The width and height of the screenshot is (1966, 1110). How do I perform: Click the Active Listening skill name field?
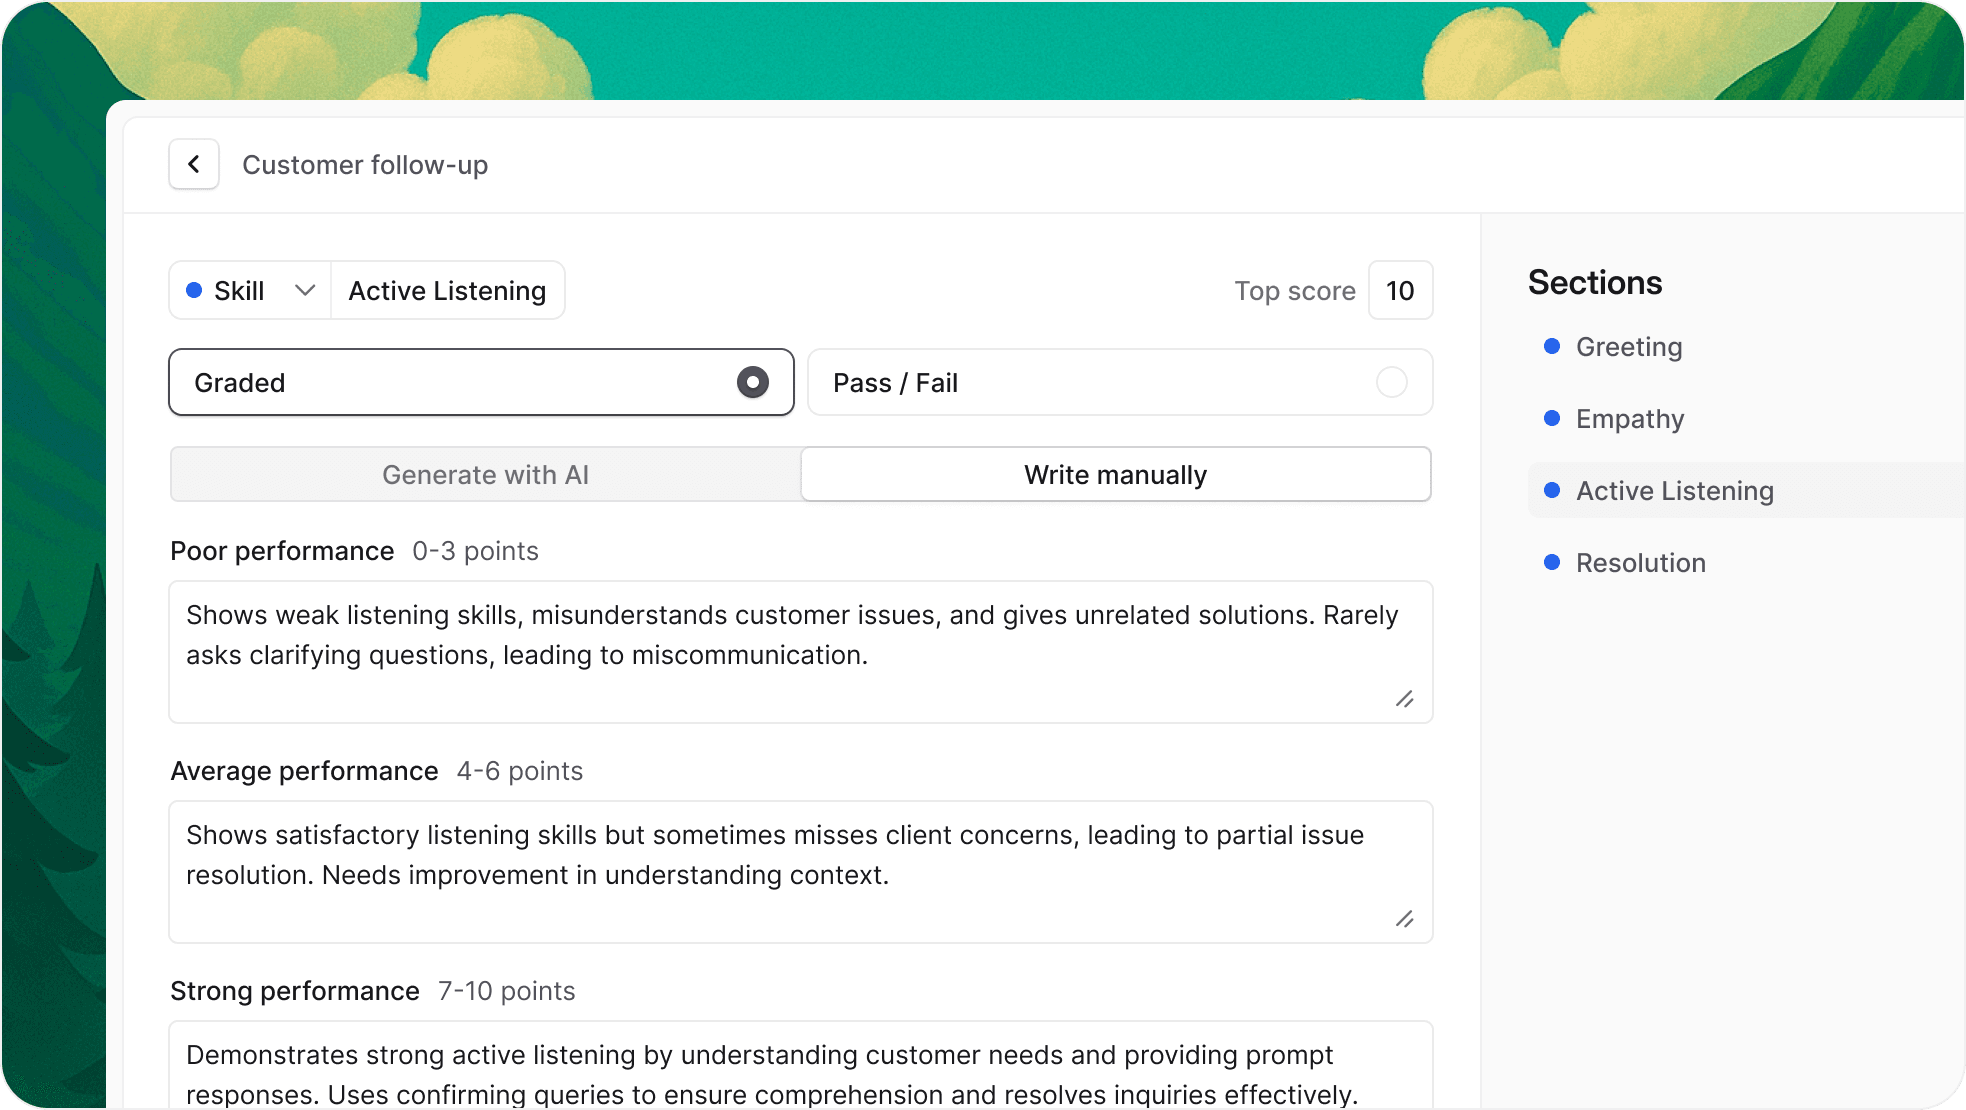coord(447,291)
